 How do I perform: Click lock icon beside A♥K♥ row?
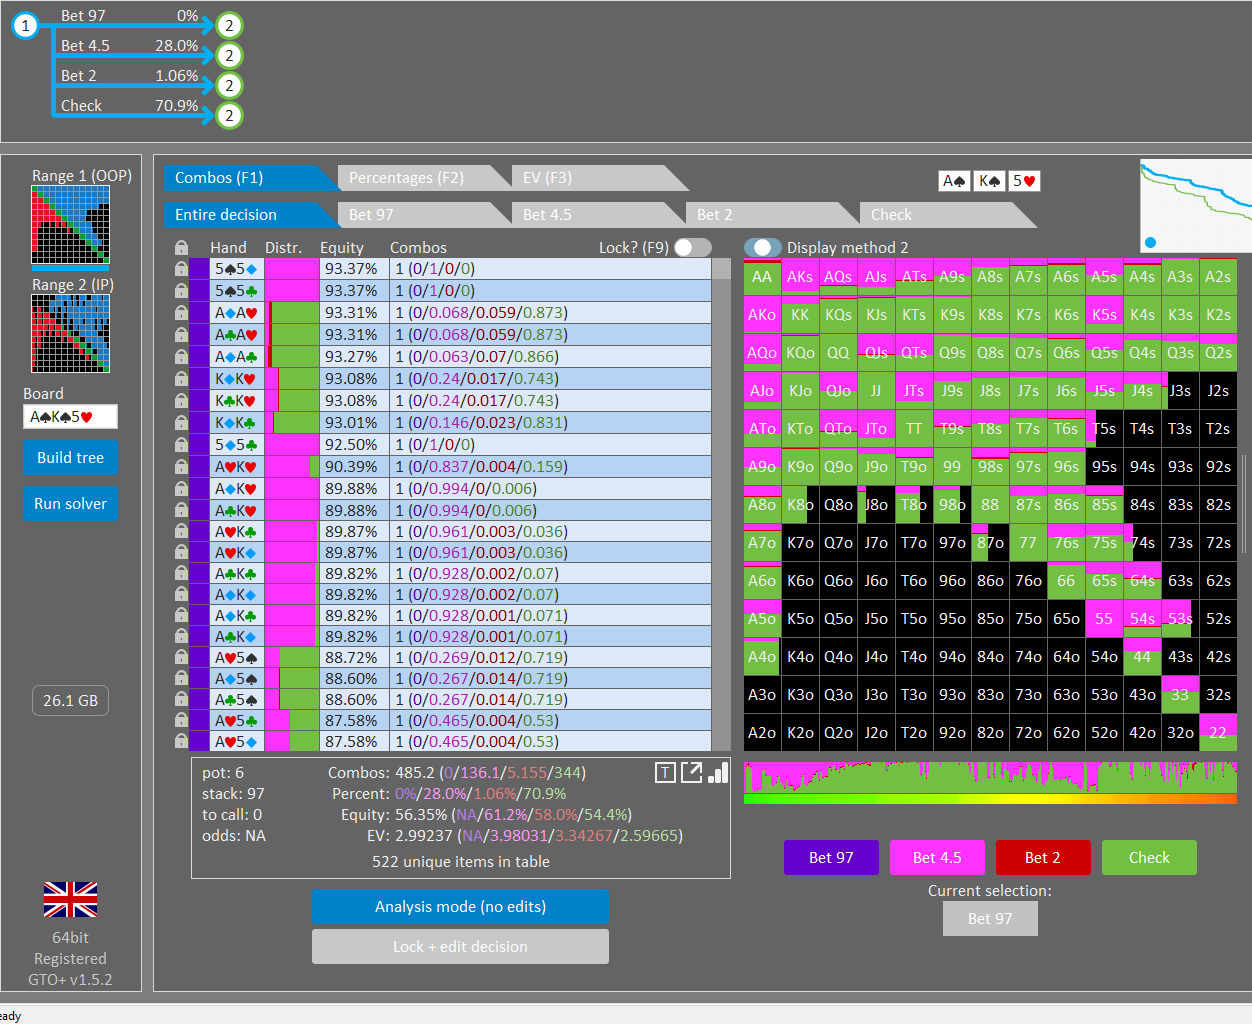(x=181, y=467)
